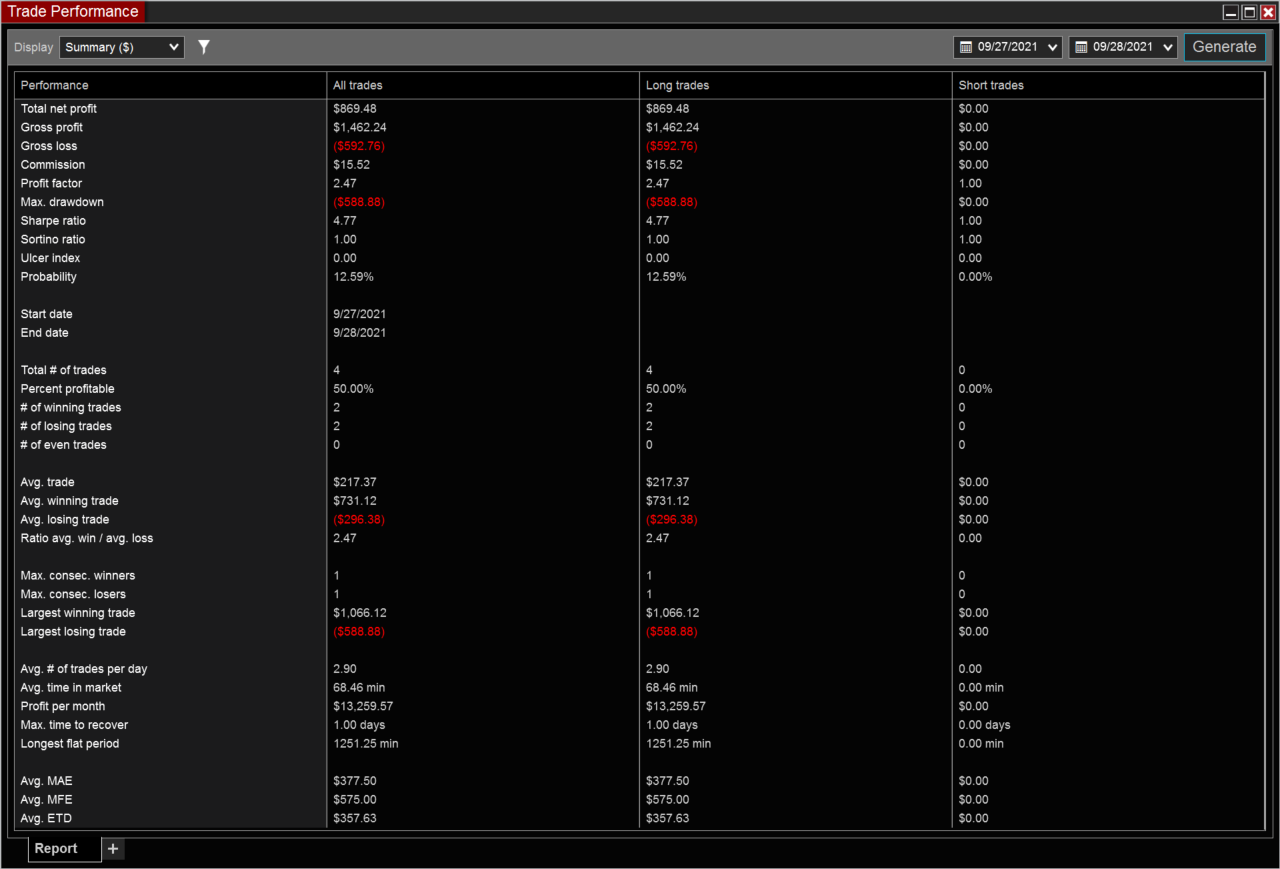Select the Report tab
The image size is (1280, 869).
(x=64, y=848)
